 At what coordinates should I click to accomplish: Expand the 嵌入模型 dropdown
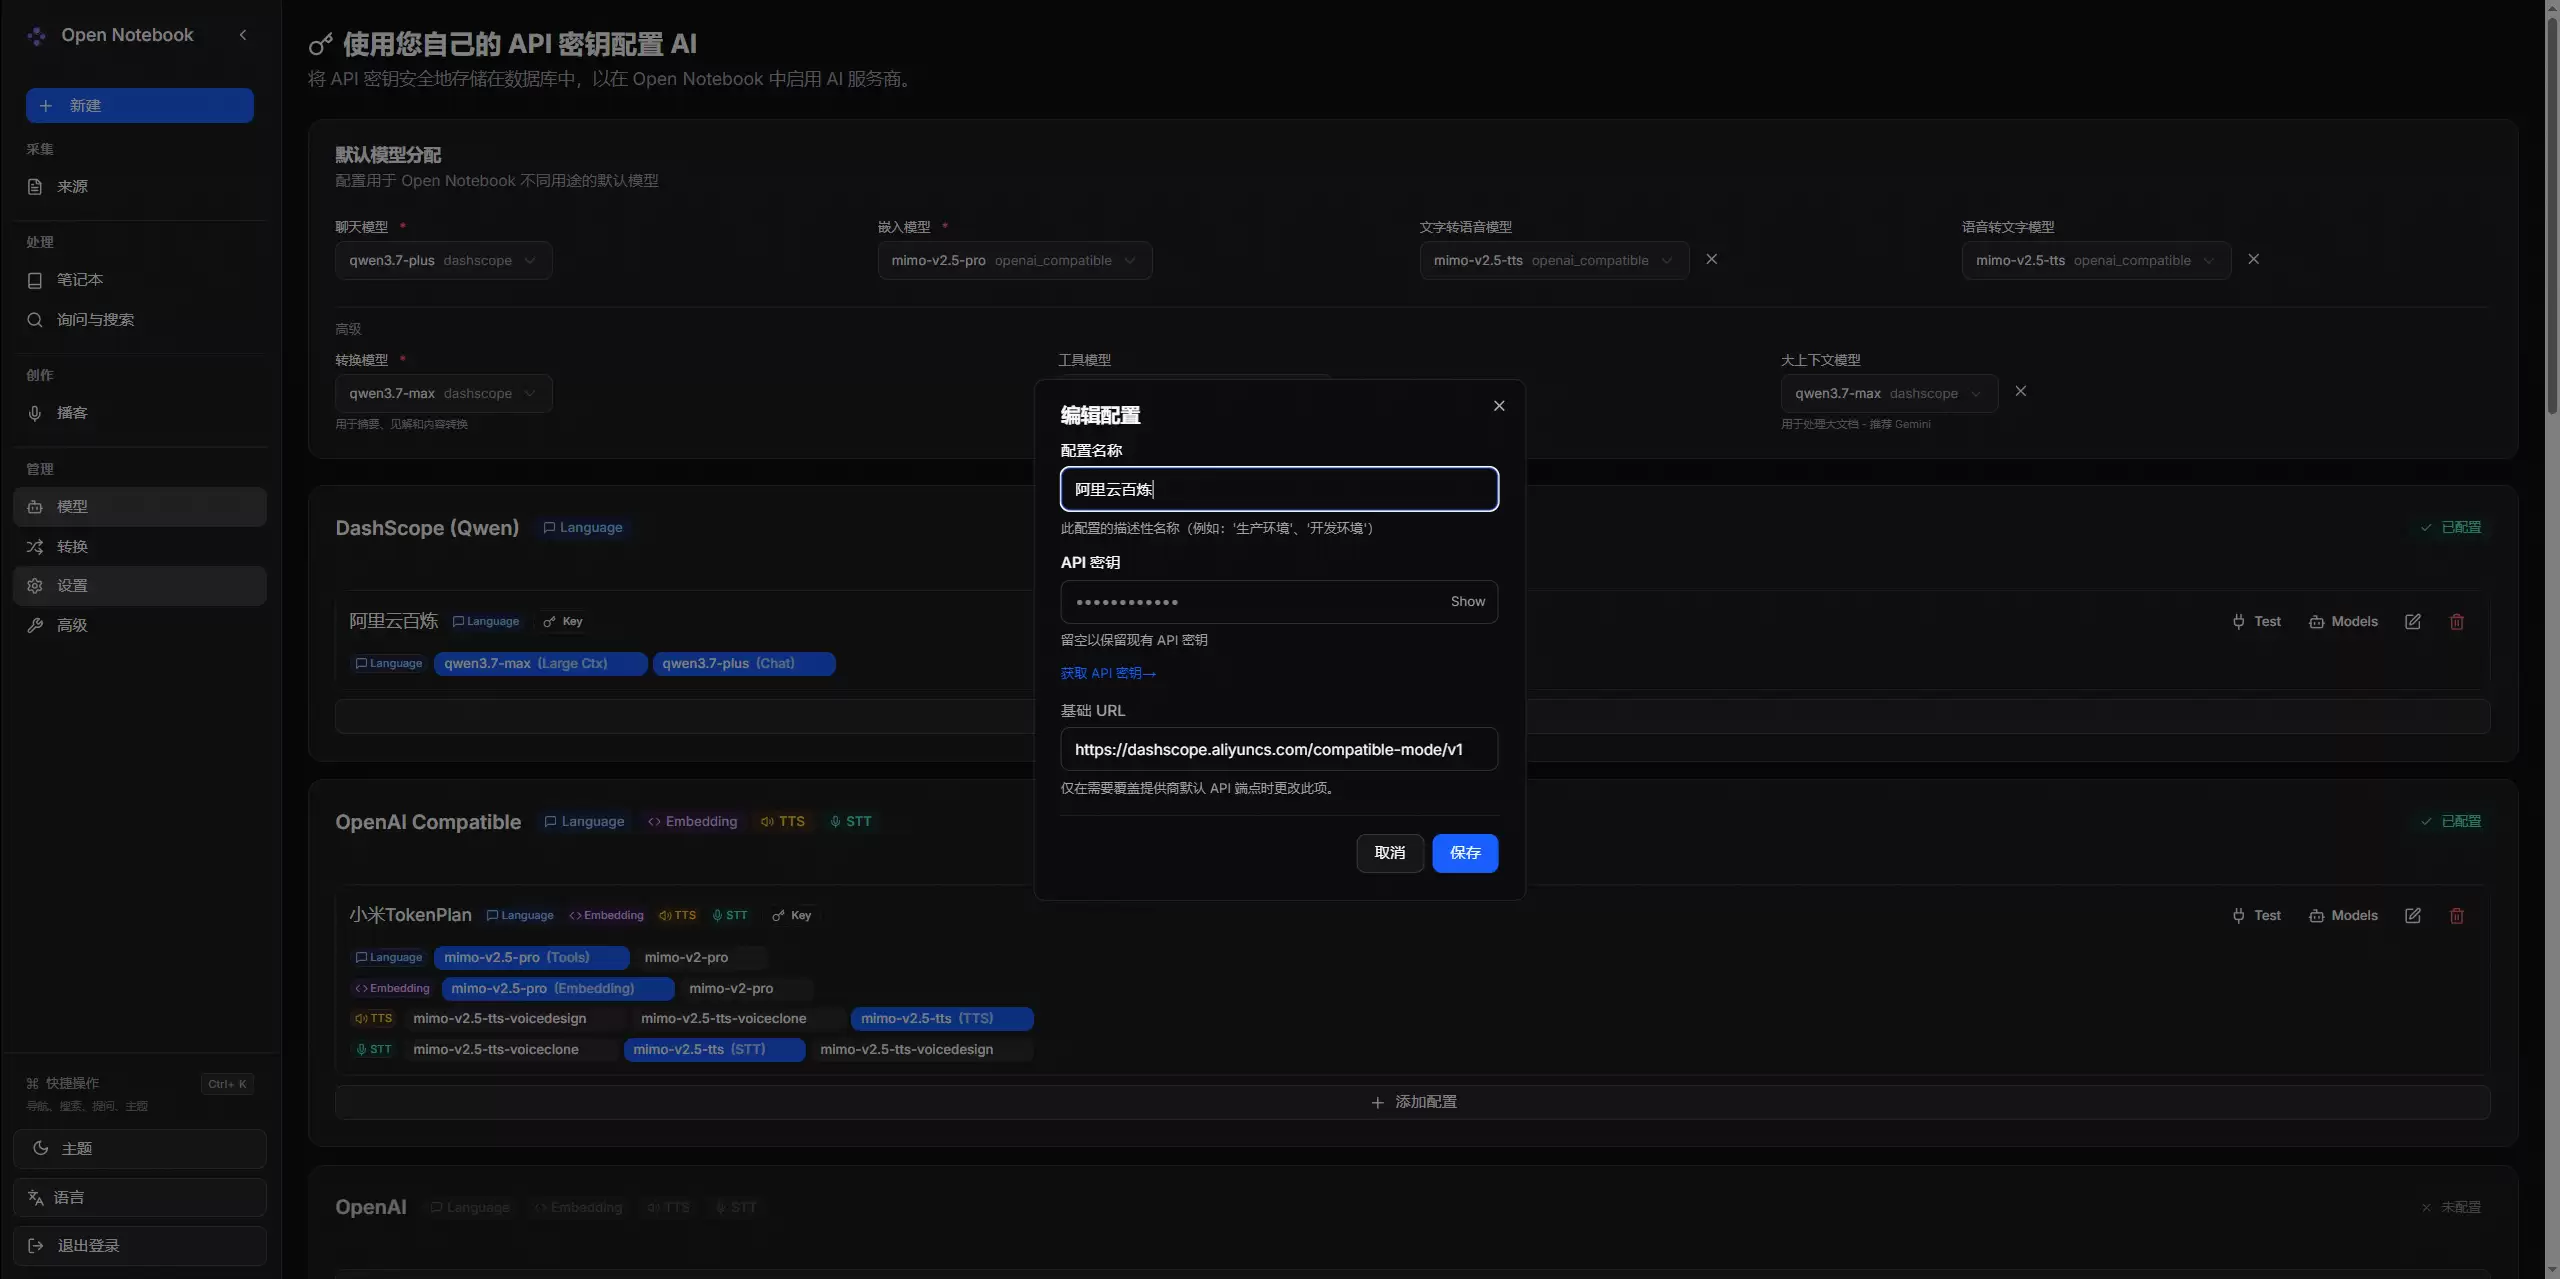[x=1015, y=261]
